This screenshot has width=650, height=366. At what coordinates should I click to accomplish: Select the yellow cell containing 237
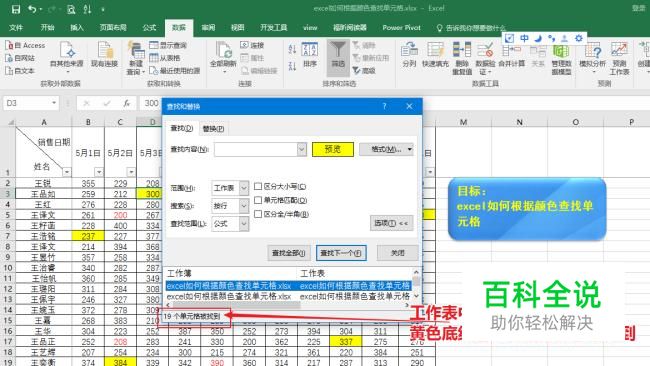pos(88,236)
